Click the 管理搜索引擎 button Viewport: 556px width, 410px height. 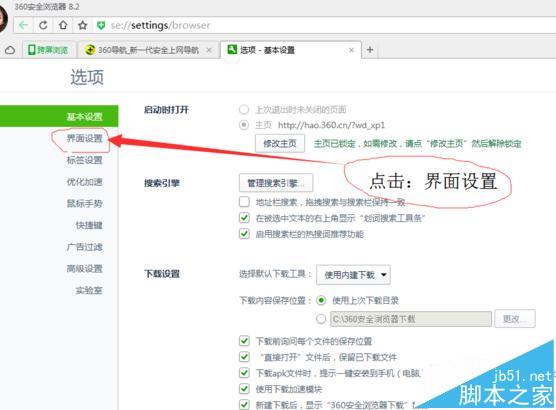tap(276, 183)
